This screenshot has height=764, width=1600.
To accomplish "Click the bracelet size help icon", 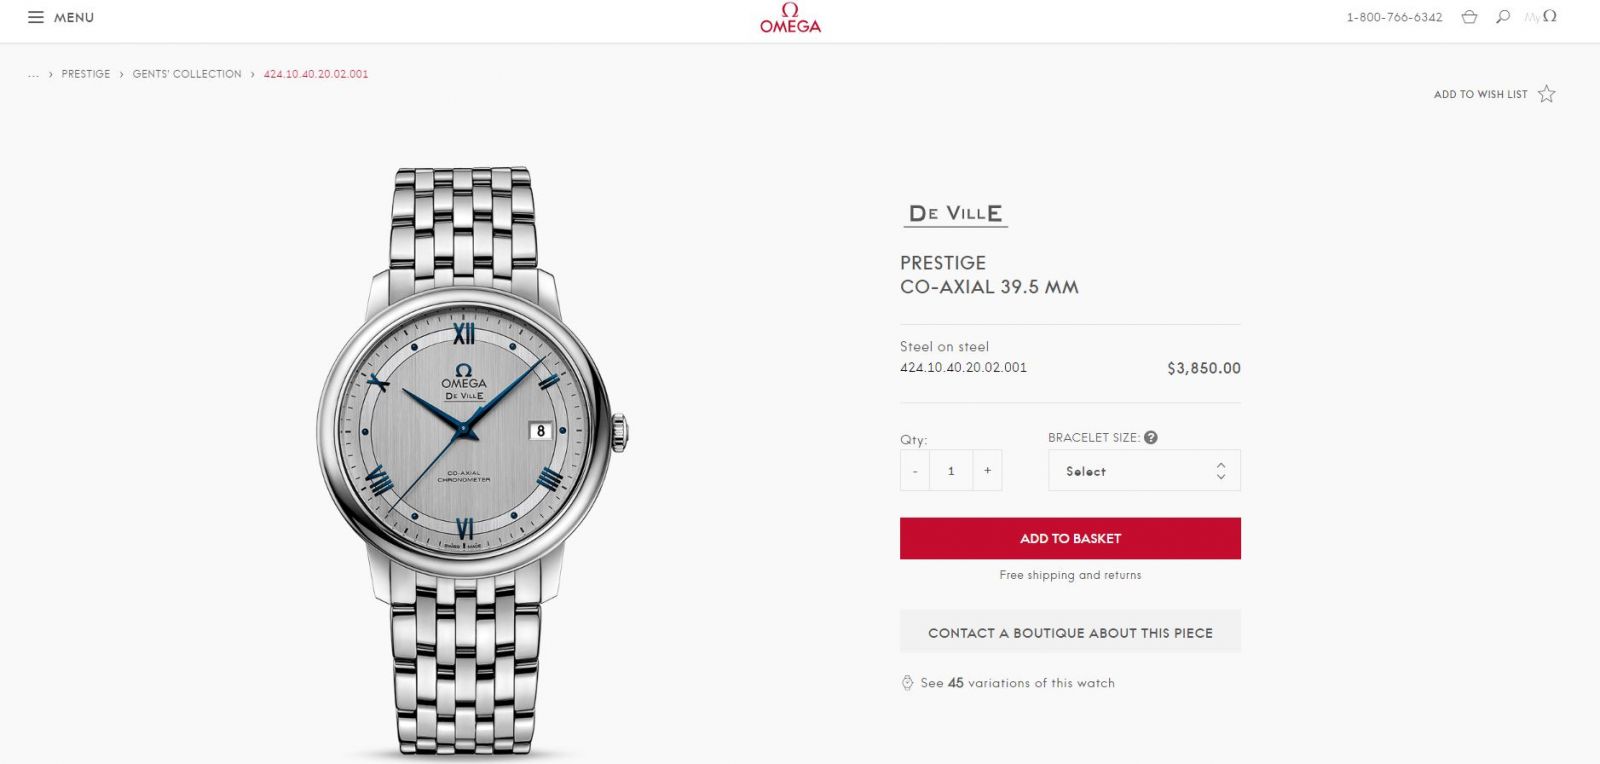I will (x=1151, y=438).
